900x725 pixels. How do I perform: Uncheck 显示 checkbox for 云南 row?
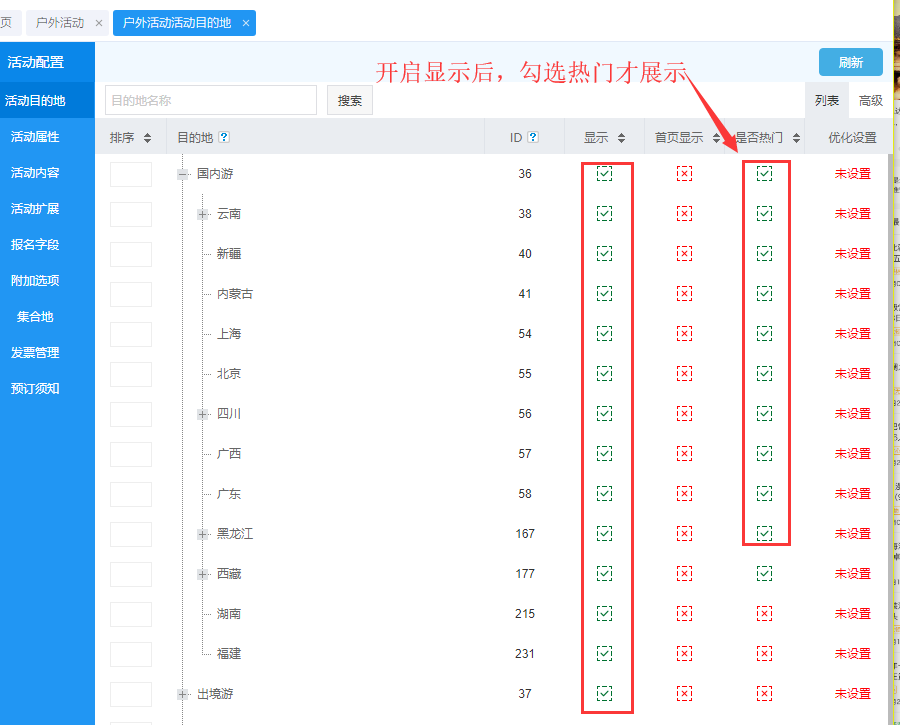[x=604, y=214]
